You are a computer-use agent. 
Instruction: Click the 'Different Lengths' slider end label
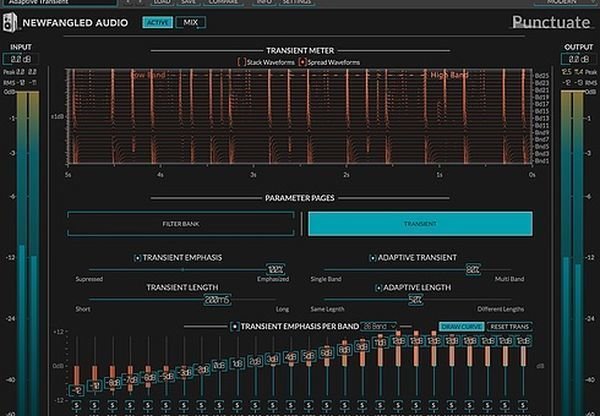coord(501,309)
